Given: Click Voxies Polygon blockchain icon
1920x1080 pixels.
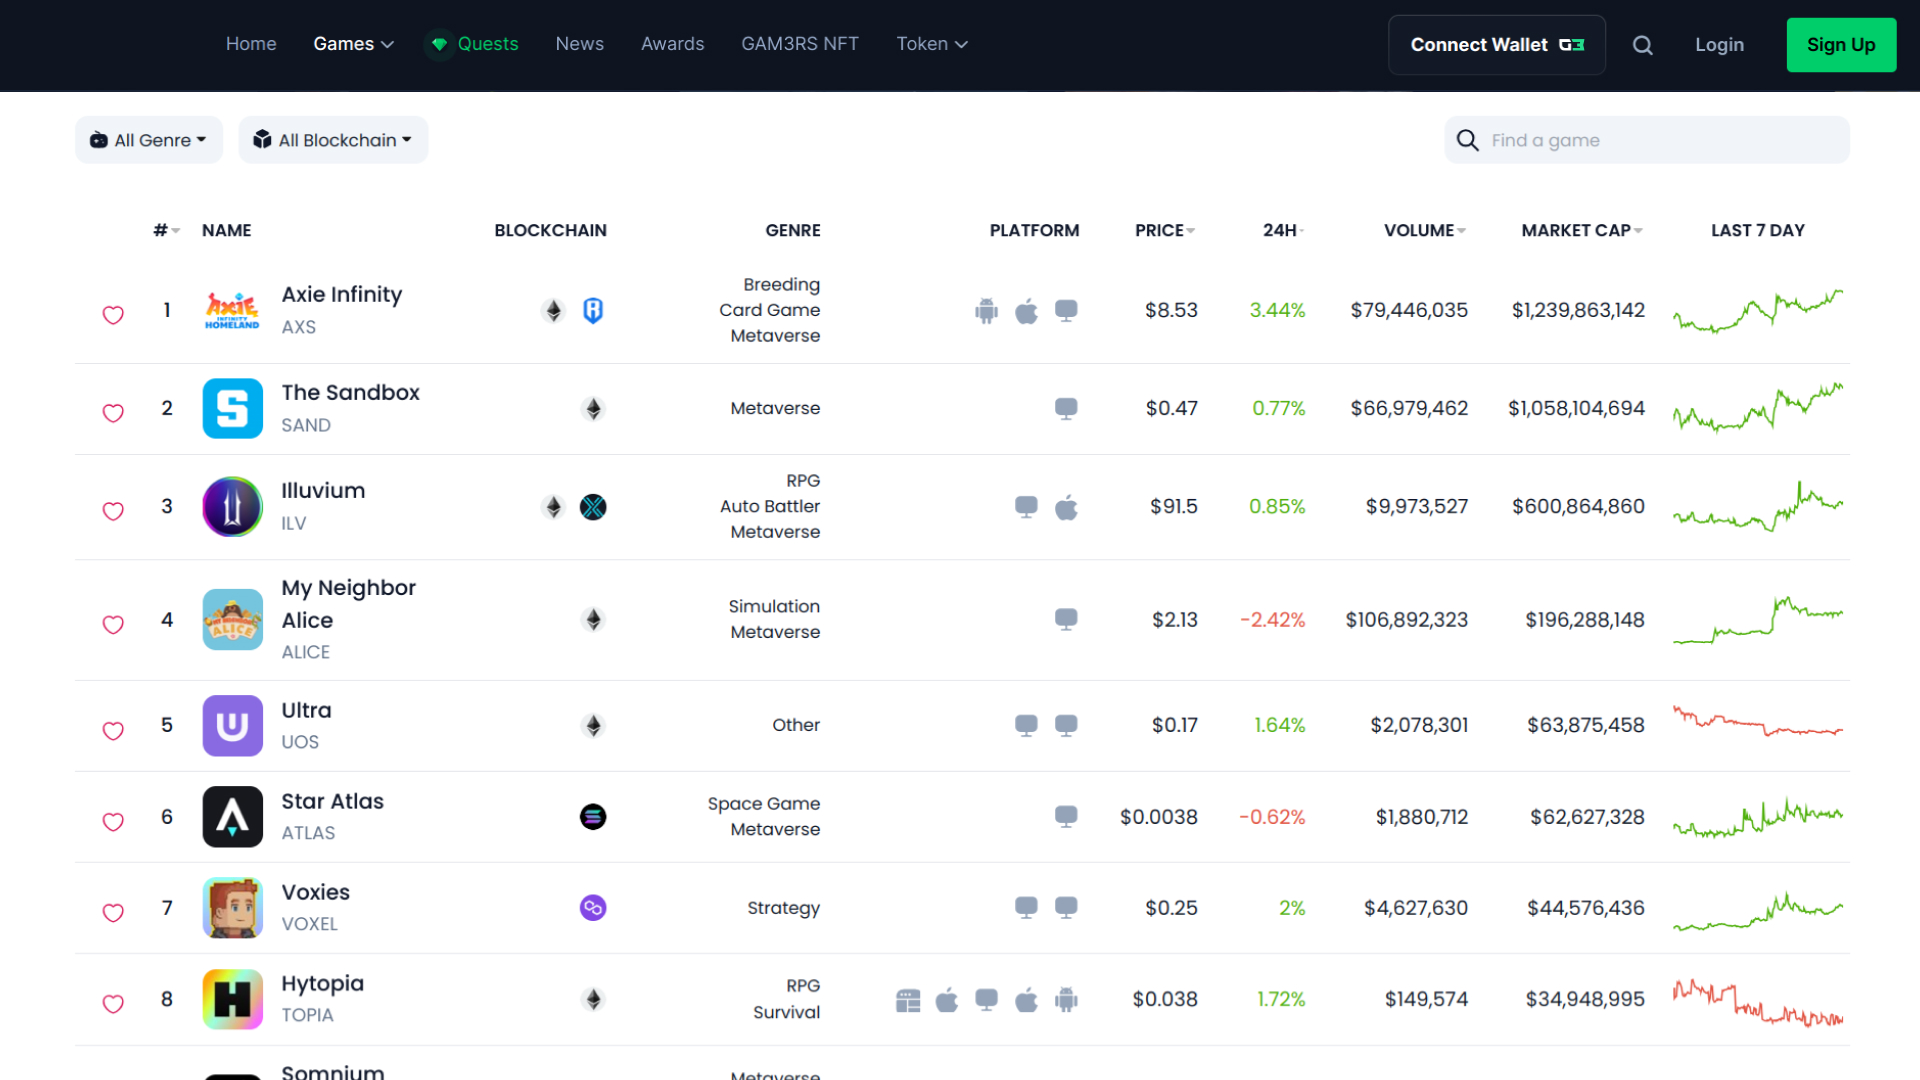Looking at the screenshot, I should (x=593, y=908).
